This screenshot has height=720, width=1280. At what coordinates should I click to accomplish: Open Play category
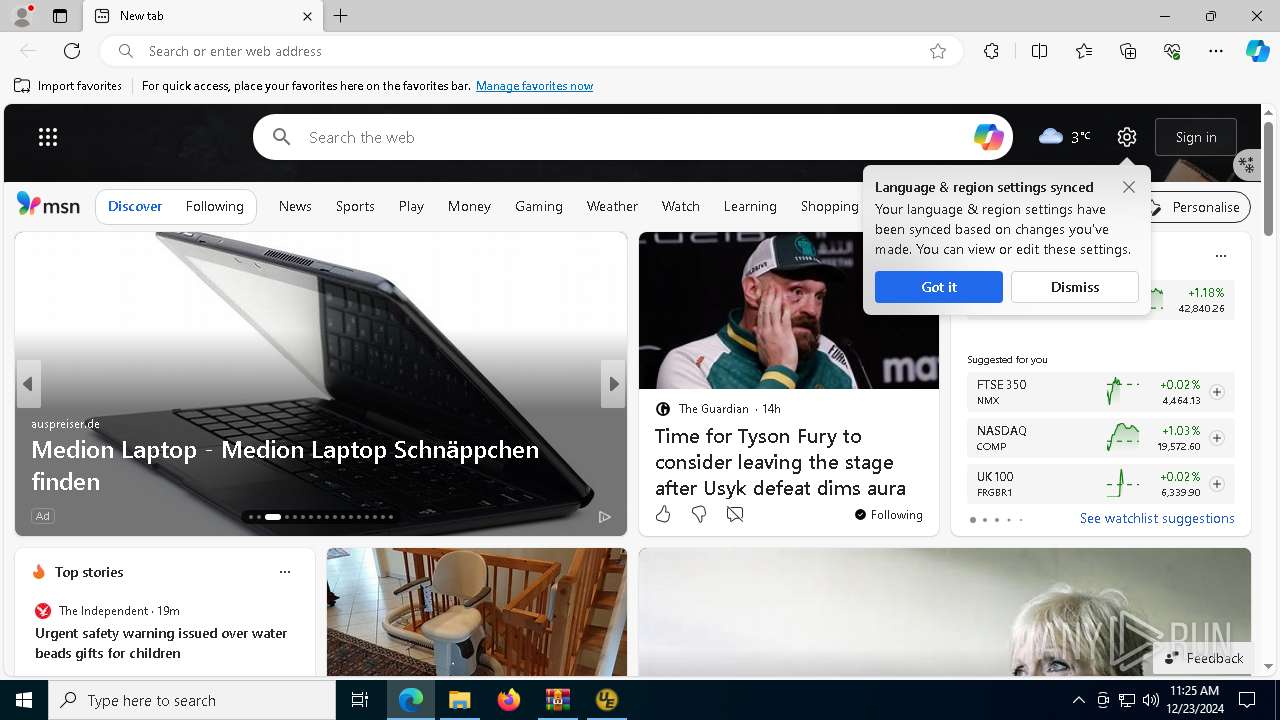pyautogui.click(x=411, y=206)
